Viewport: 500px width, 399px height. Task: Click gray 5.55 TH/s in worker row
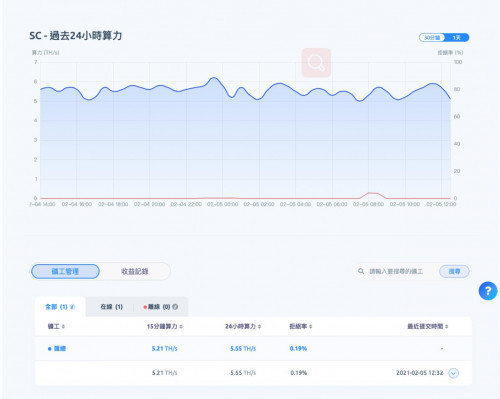pyautogui.click(x=243, y=373)
